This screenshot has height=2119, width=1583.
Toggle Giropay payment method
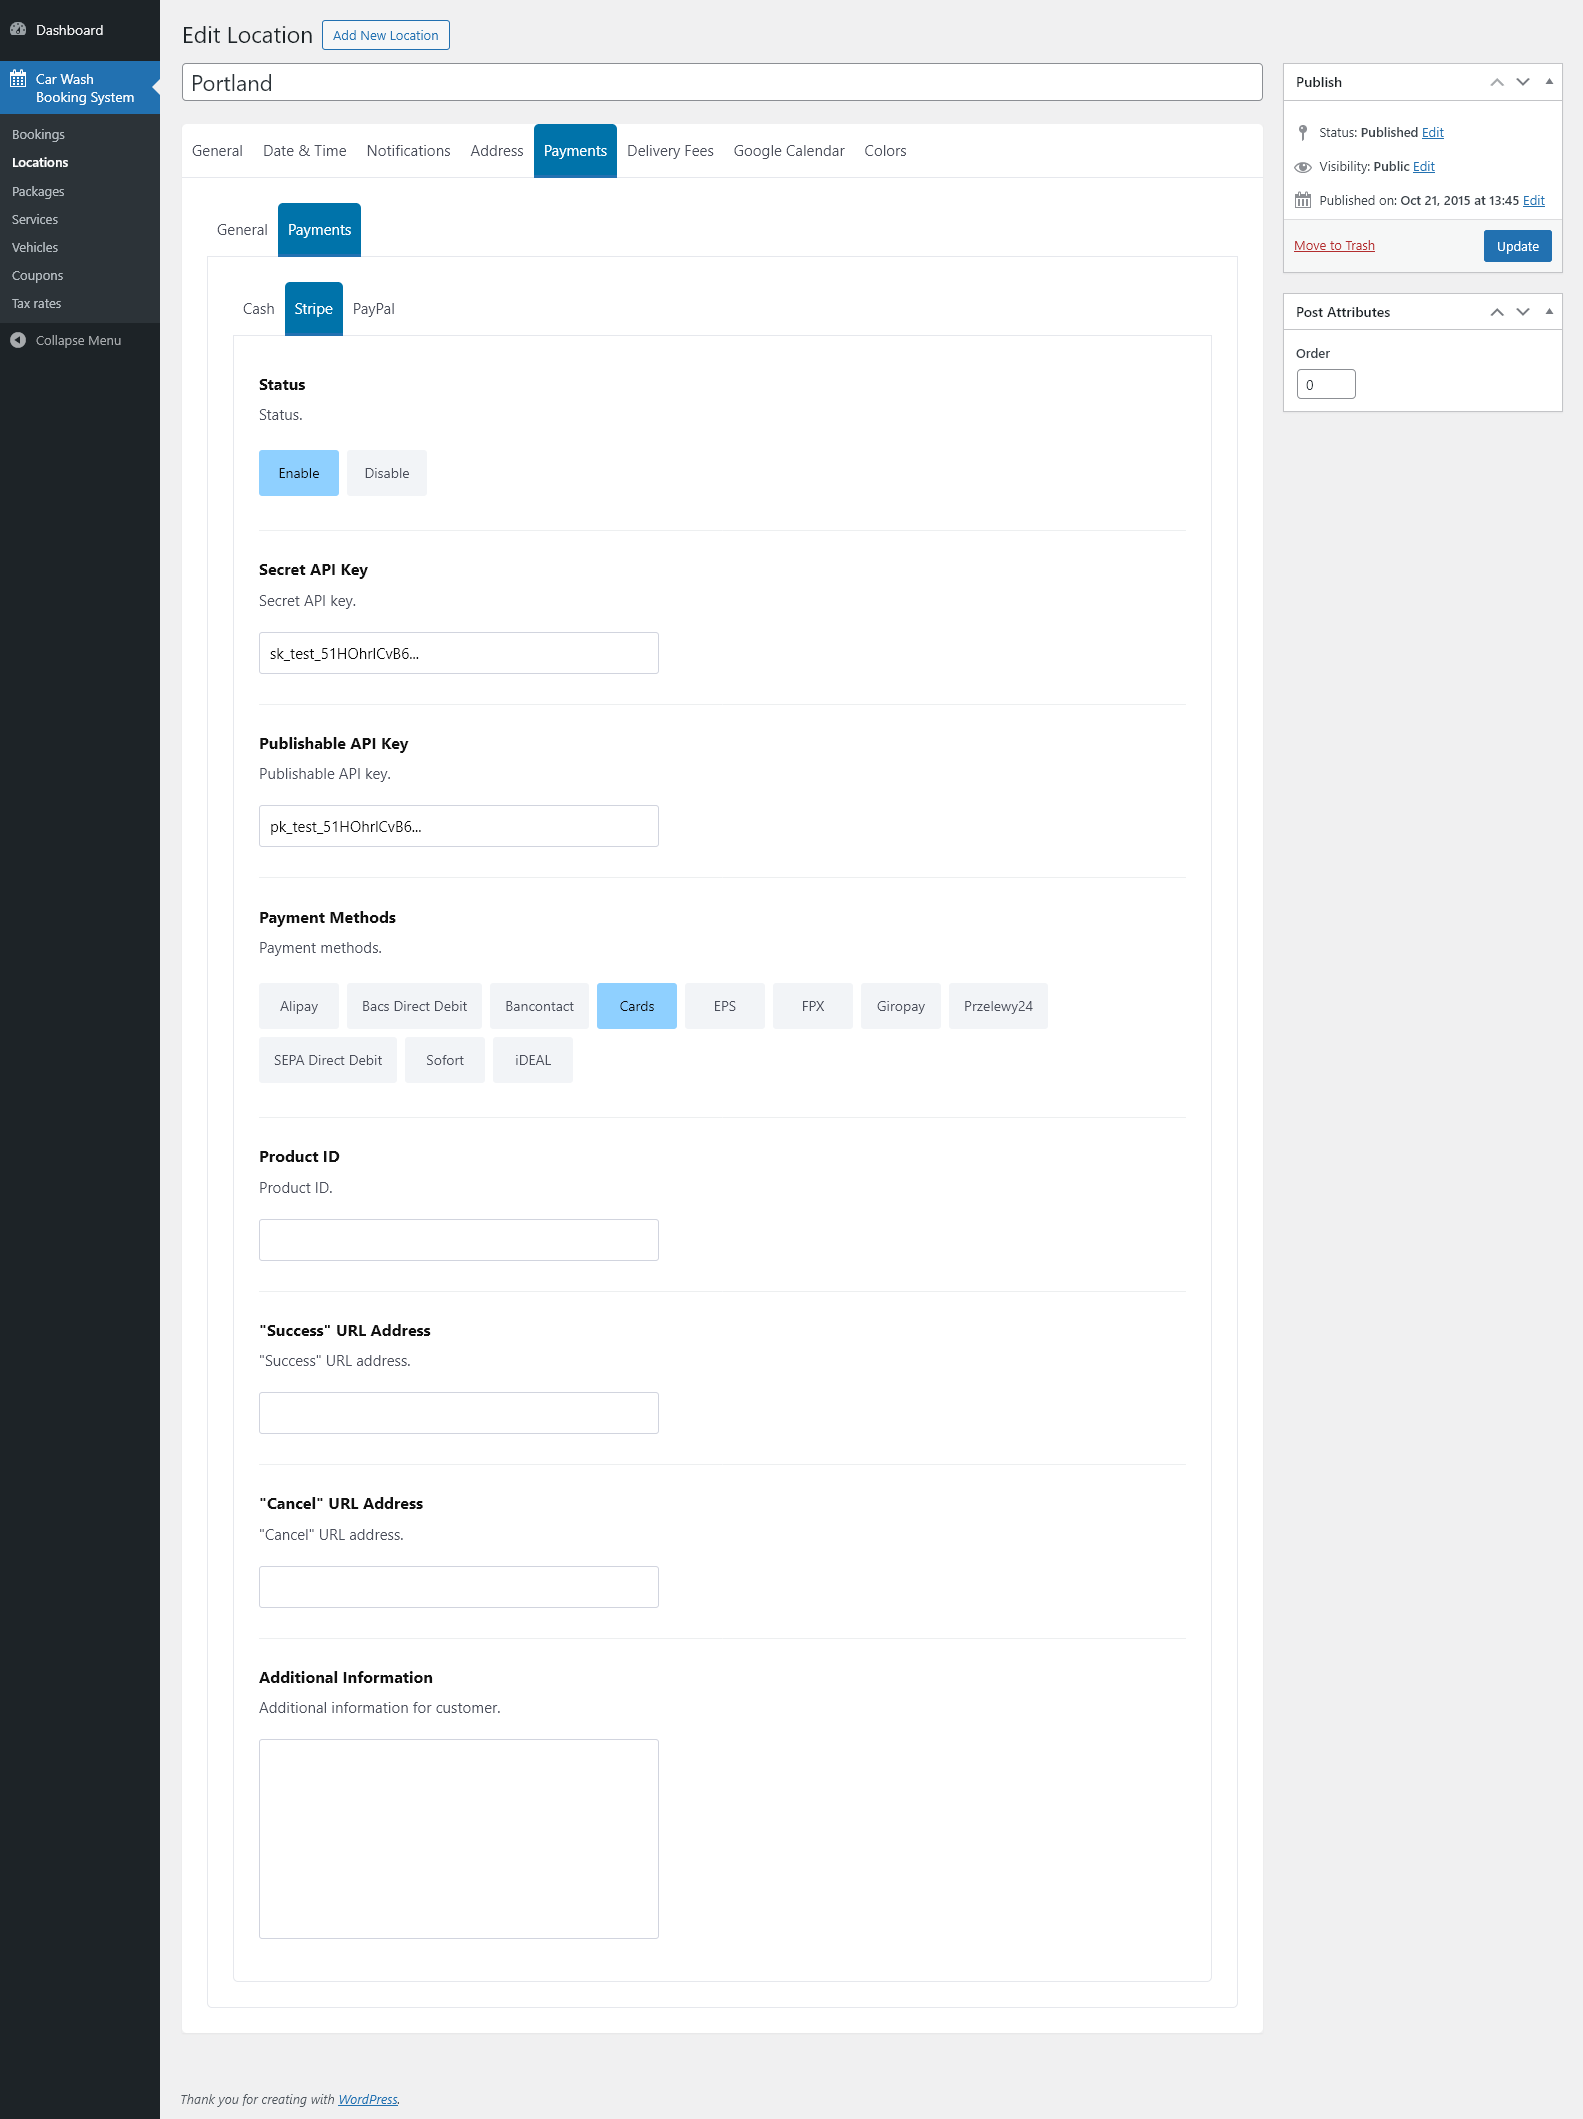point(901,1006)
